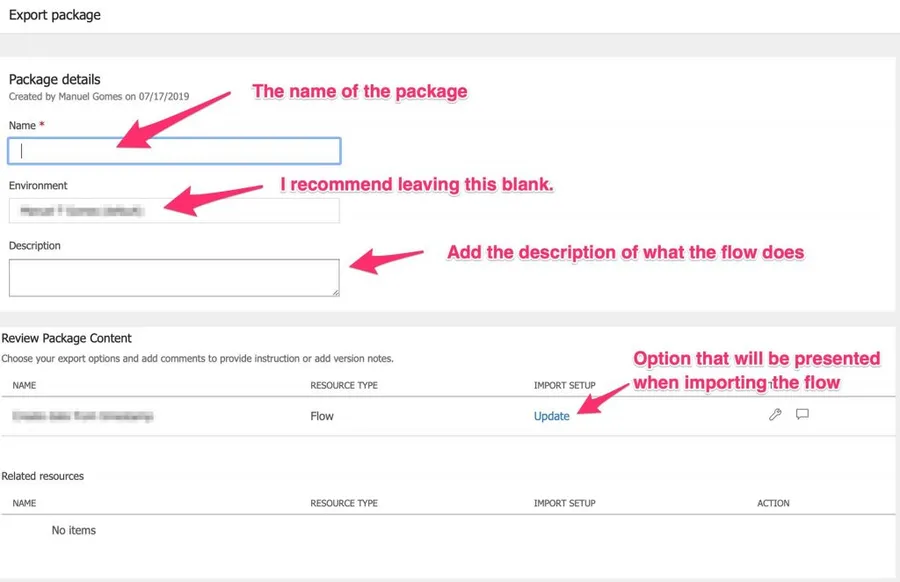Click IMPORT SETUP header in Review Package Content
This screenshot has width=900, height=582.
(x=565, y=384)
